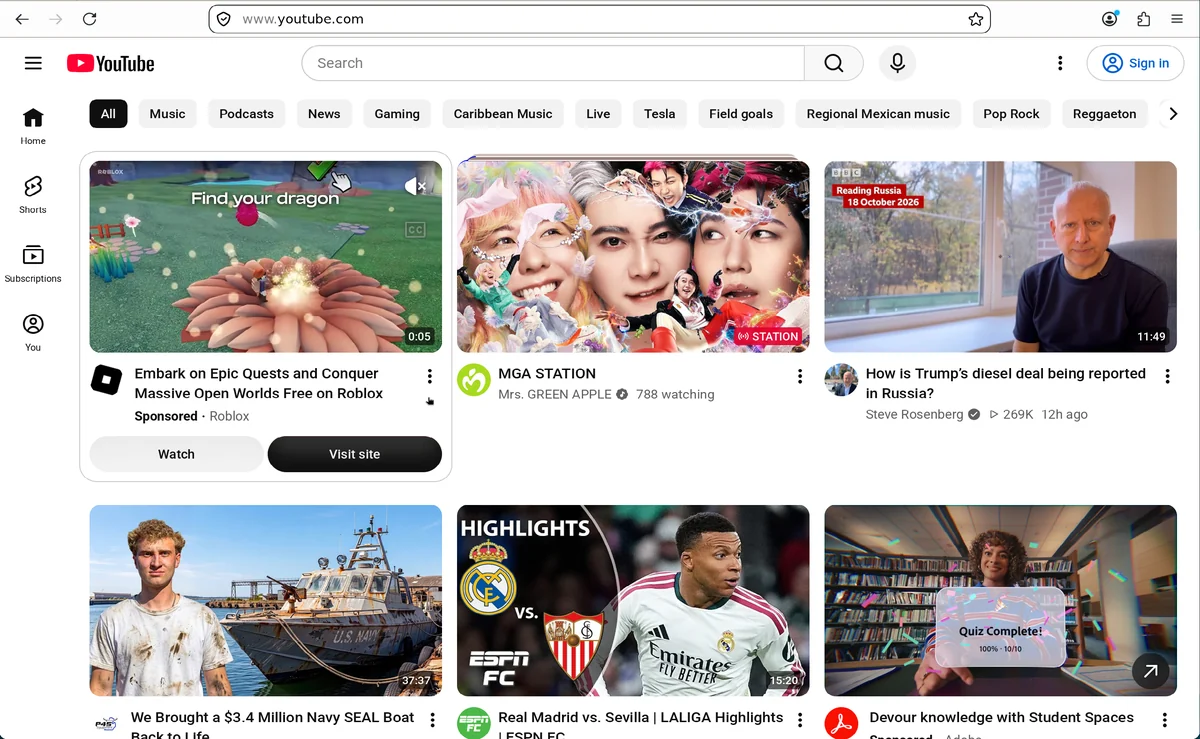
Task: Select the Podcasts filter chip
Action: click(x=246, y=114)
